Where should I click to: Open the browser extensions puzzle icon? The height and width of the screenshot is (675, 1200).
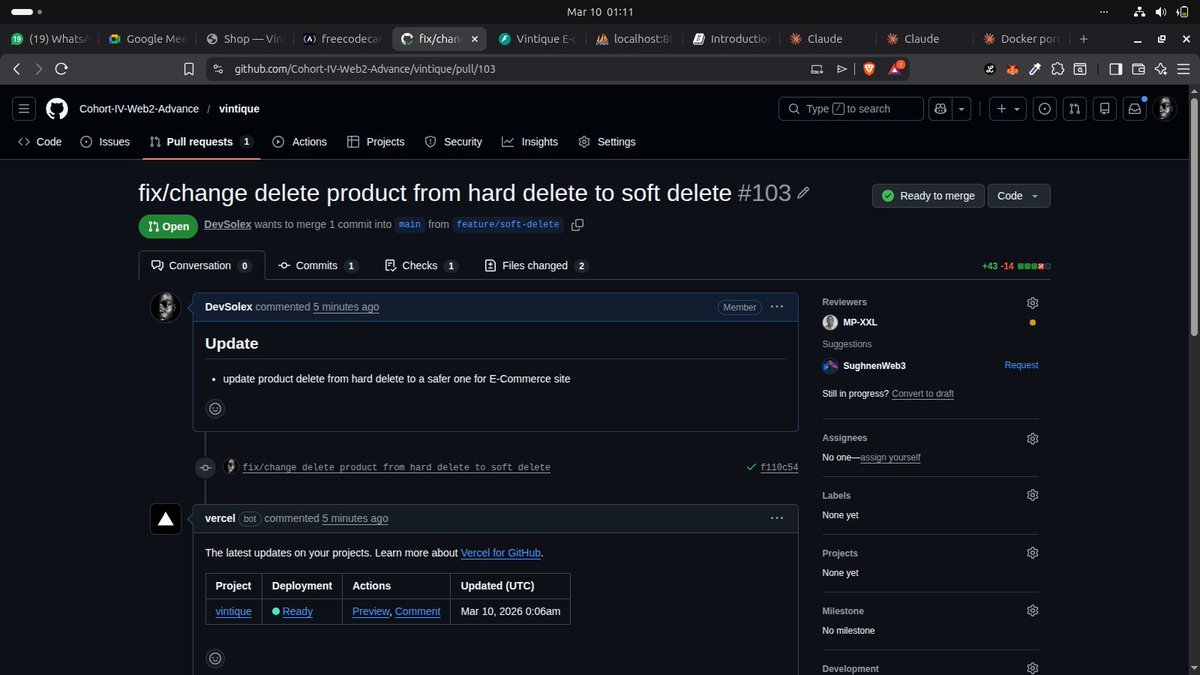coord(1058,69)
